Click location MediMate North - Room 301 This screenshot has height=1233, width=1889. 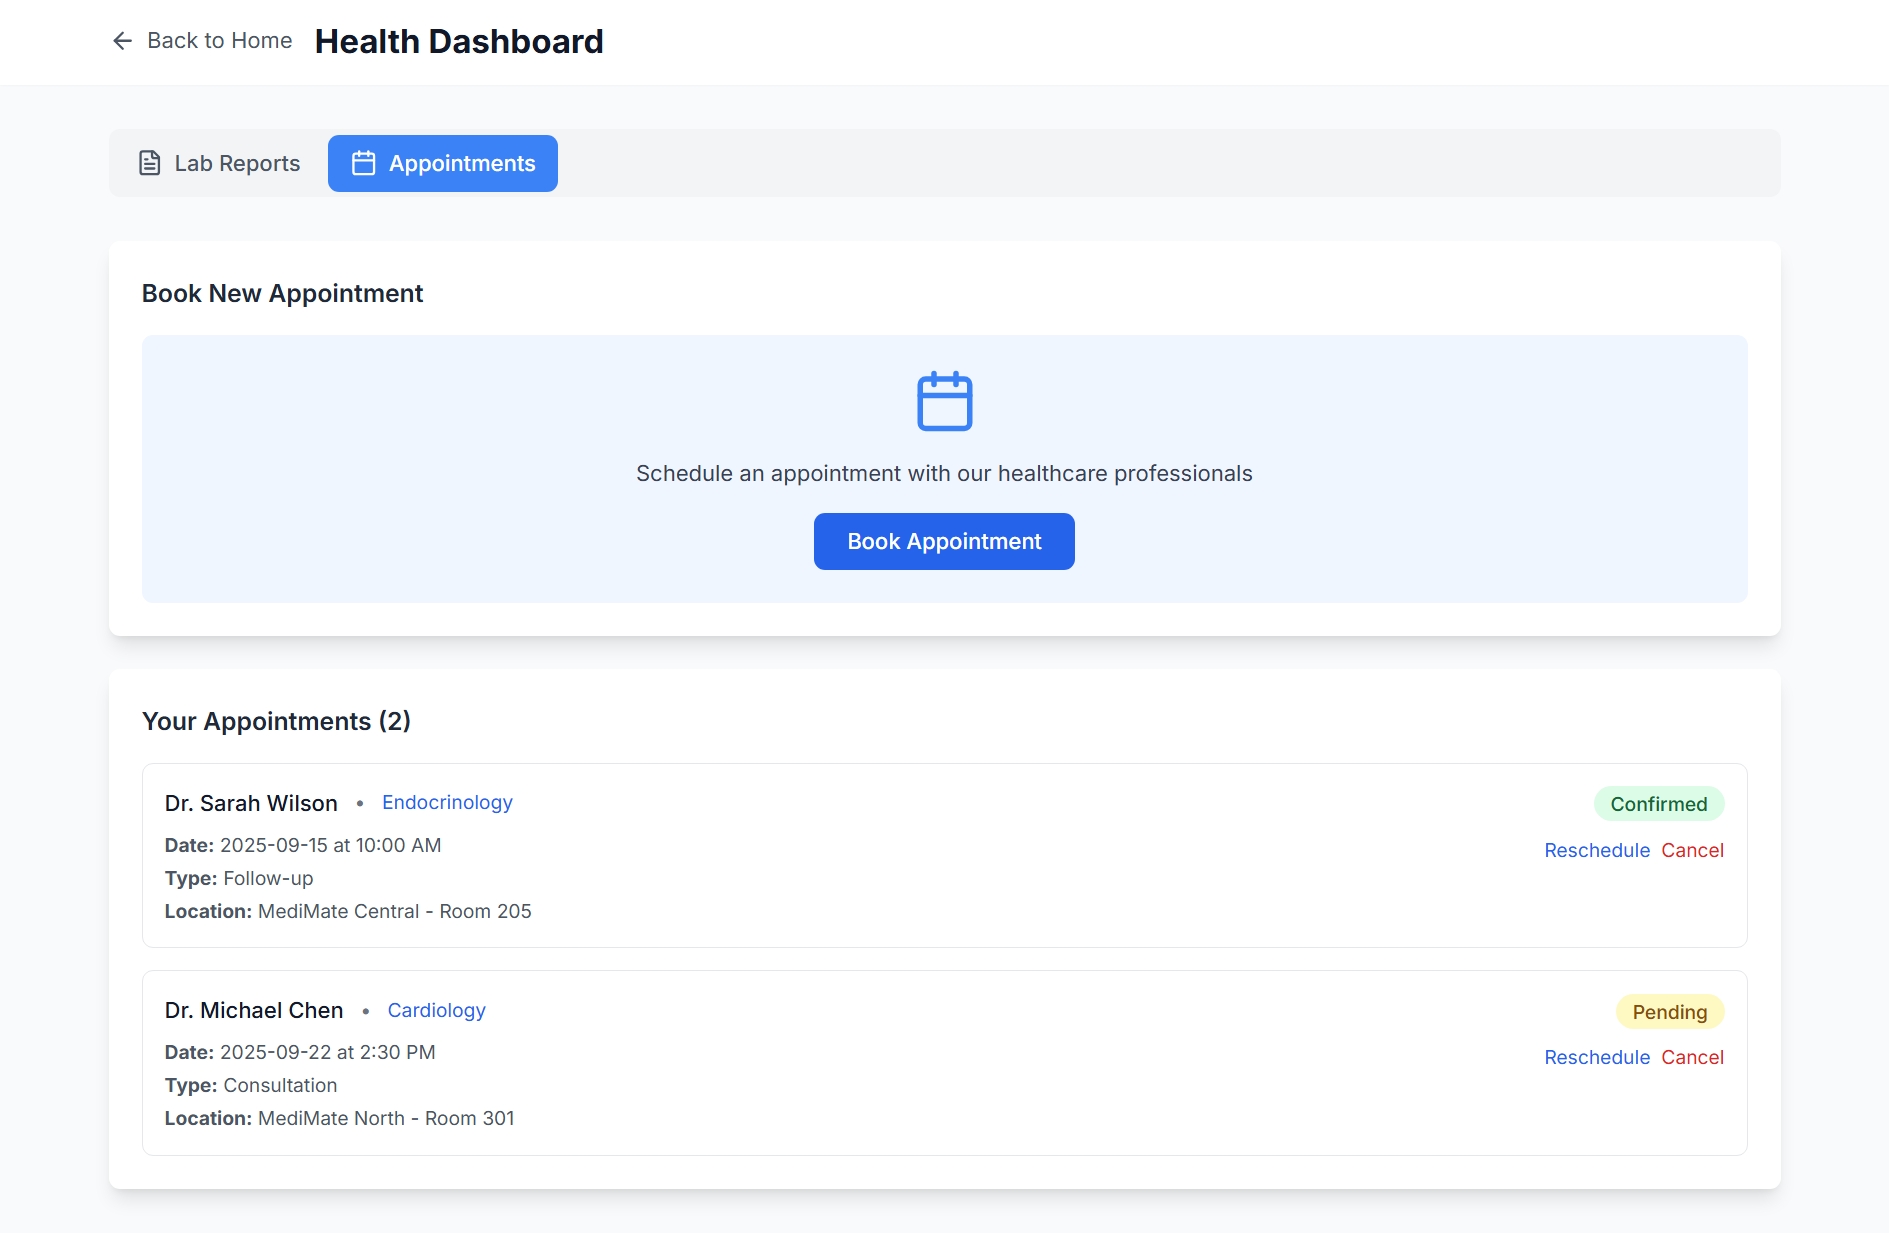click(386, 1118)
